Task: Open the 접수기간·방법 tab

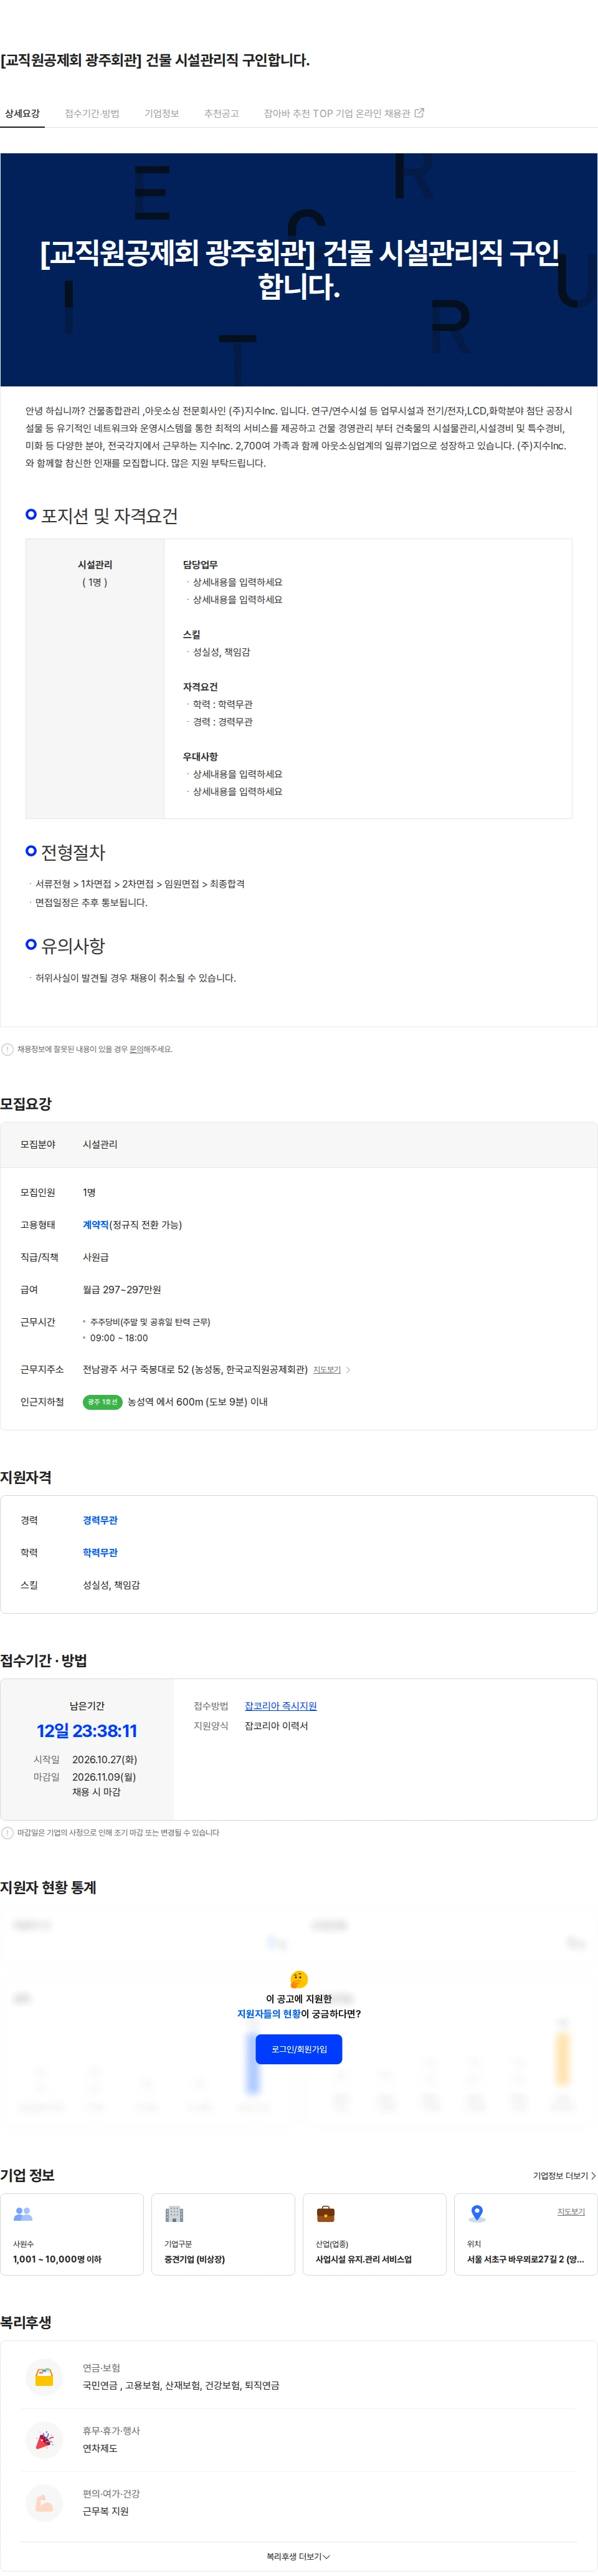Action: coord(92,113)
